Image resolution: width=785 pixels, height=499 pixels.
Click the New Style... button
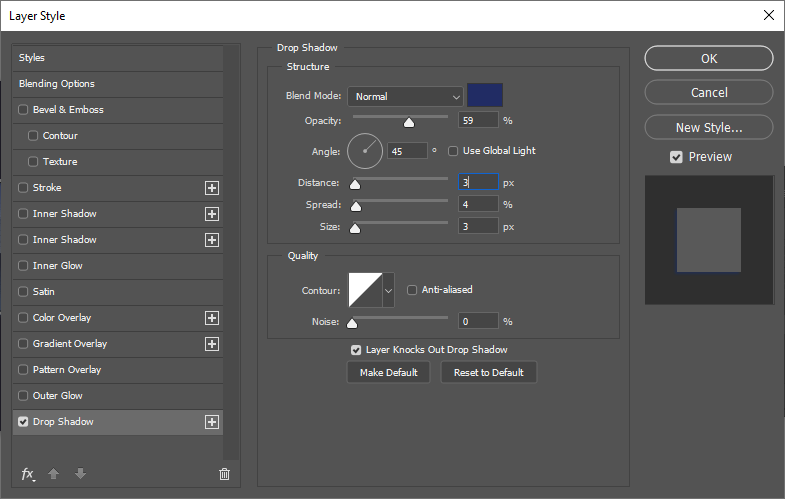click(708, 127)
